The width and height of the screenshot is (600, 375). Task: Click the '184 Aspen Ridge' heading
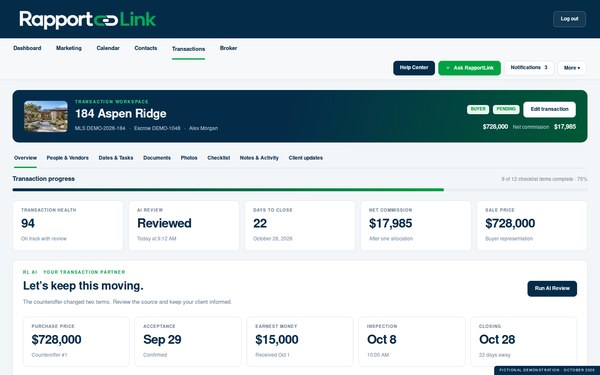point(121,114)
